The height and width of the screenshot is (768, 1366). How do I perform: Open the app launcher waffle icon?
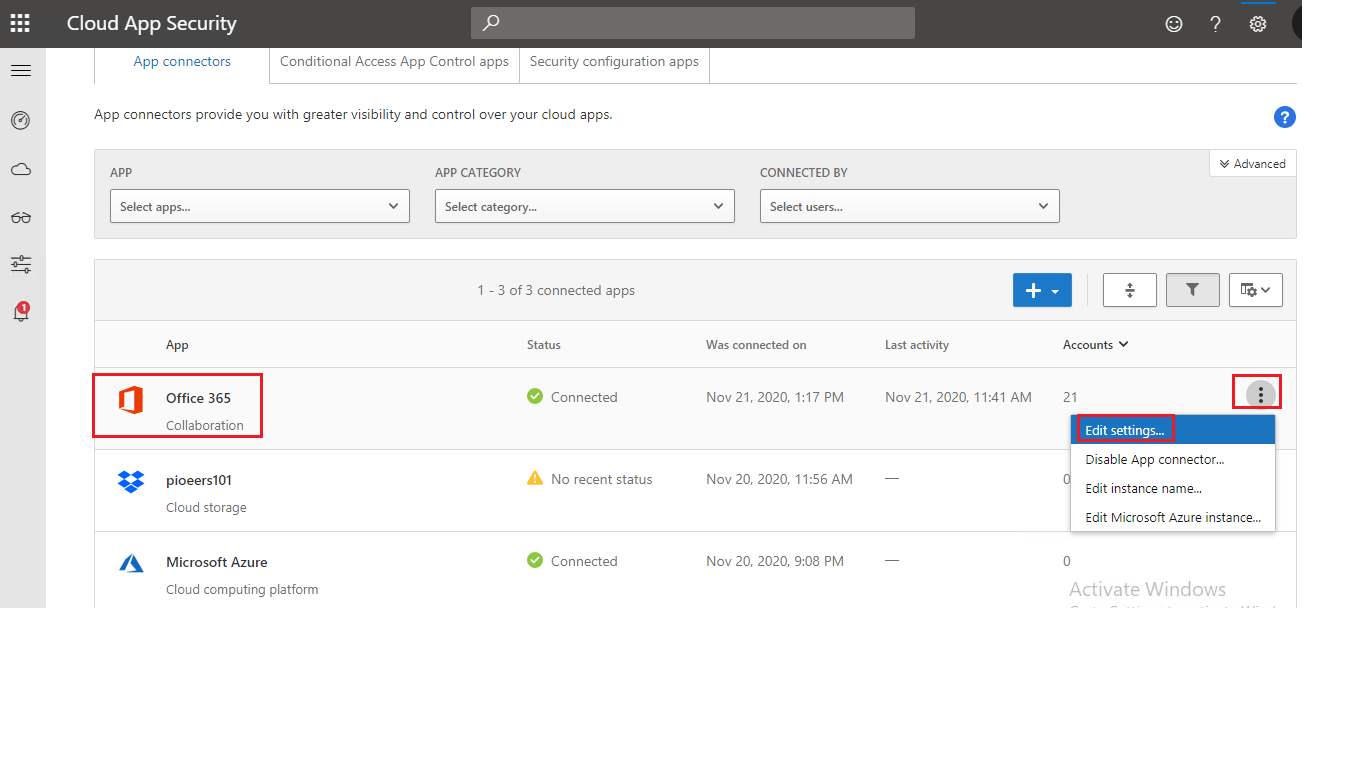tap(20, 23)
